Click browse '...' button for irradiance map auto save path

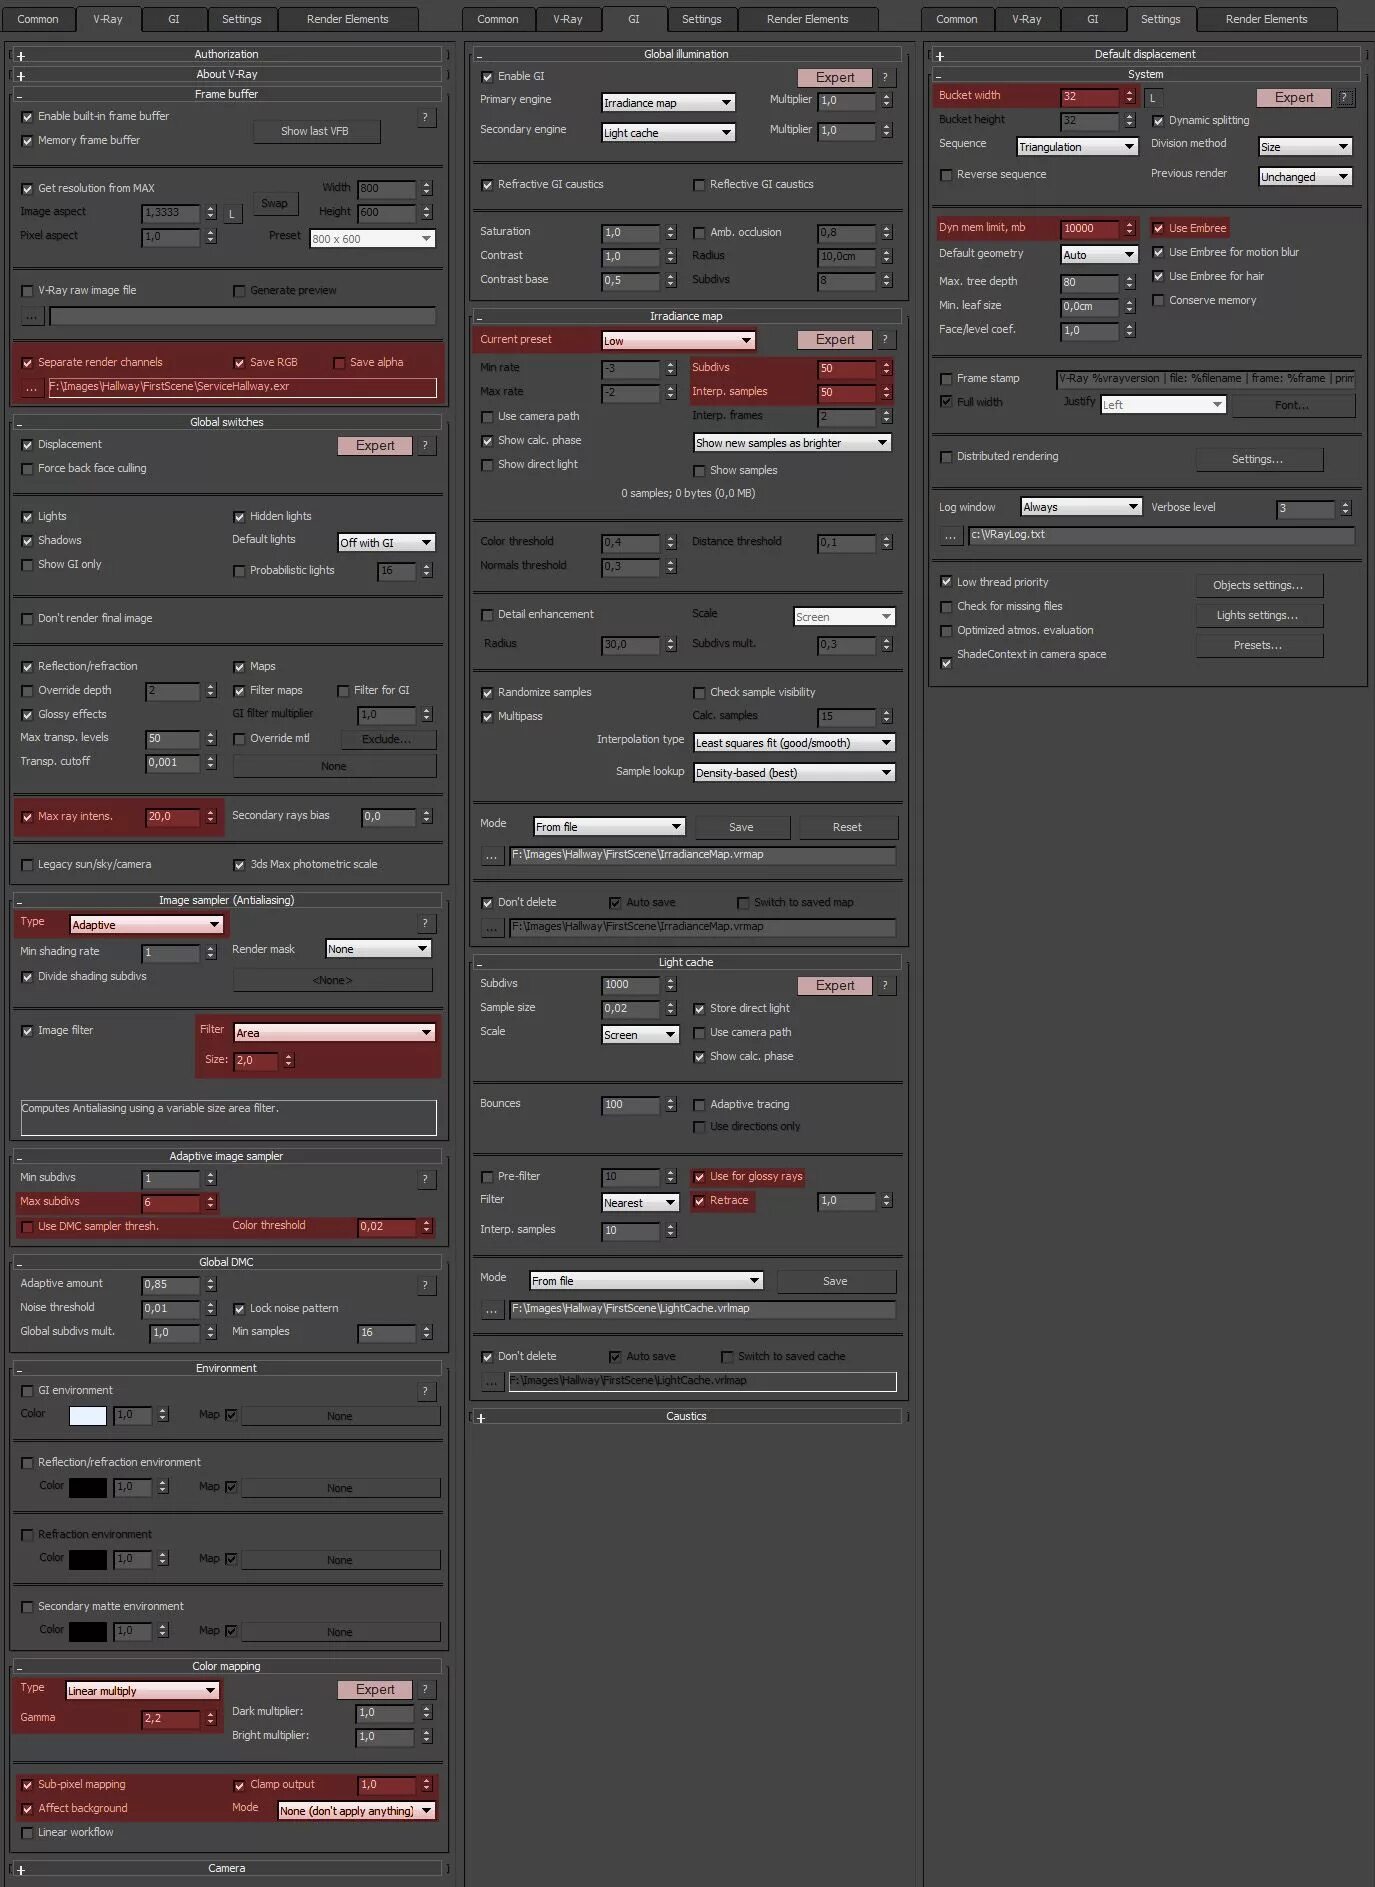491,927
